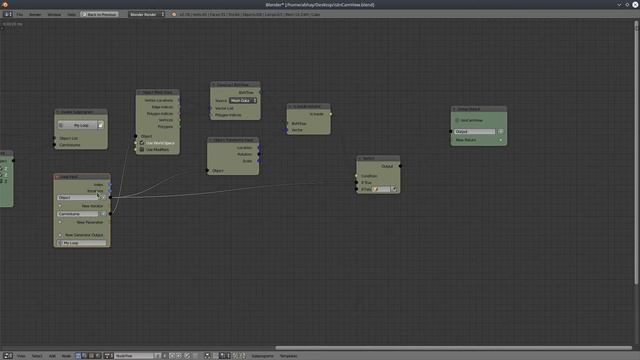Open the Blender Render engine dropdown

pyautogui.click(x=147, y=14)
